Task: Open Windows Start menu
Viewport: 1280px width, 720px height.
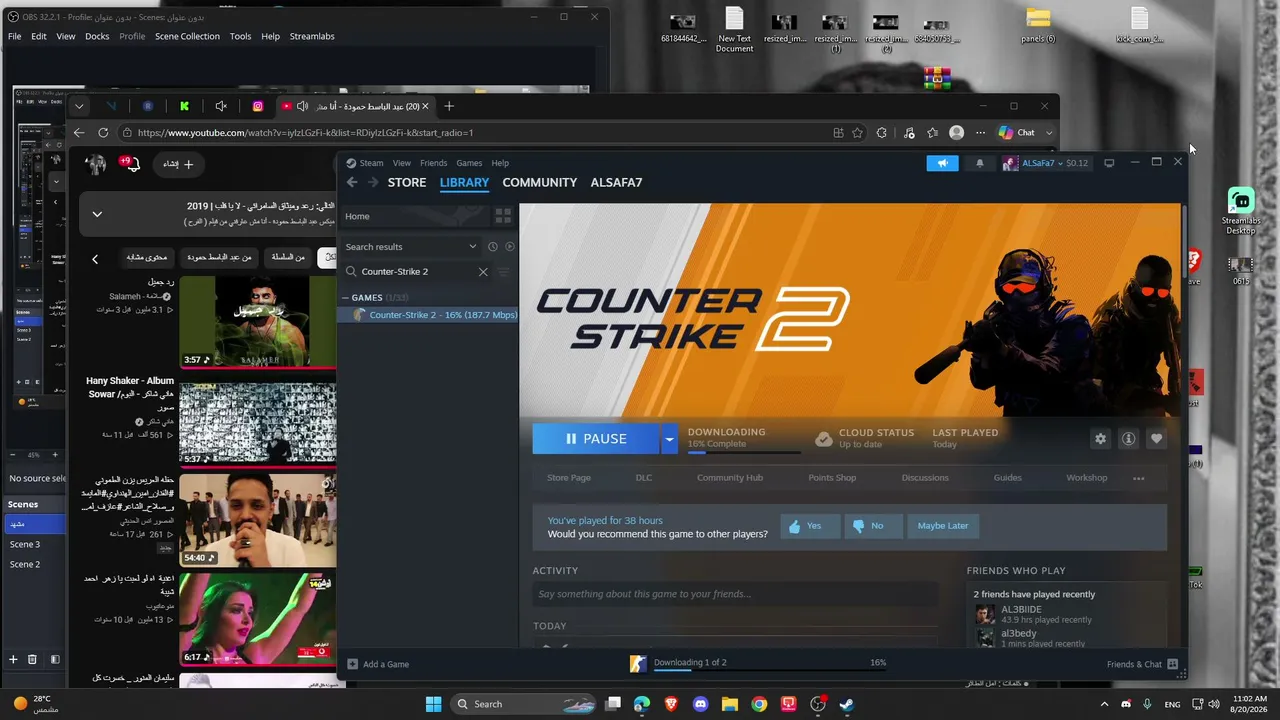Action: point(434,704)
